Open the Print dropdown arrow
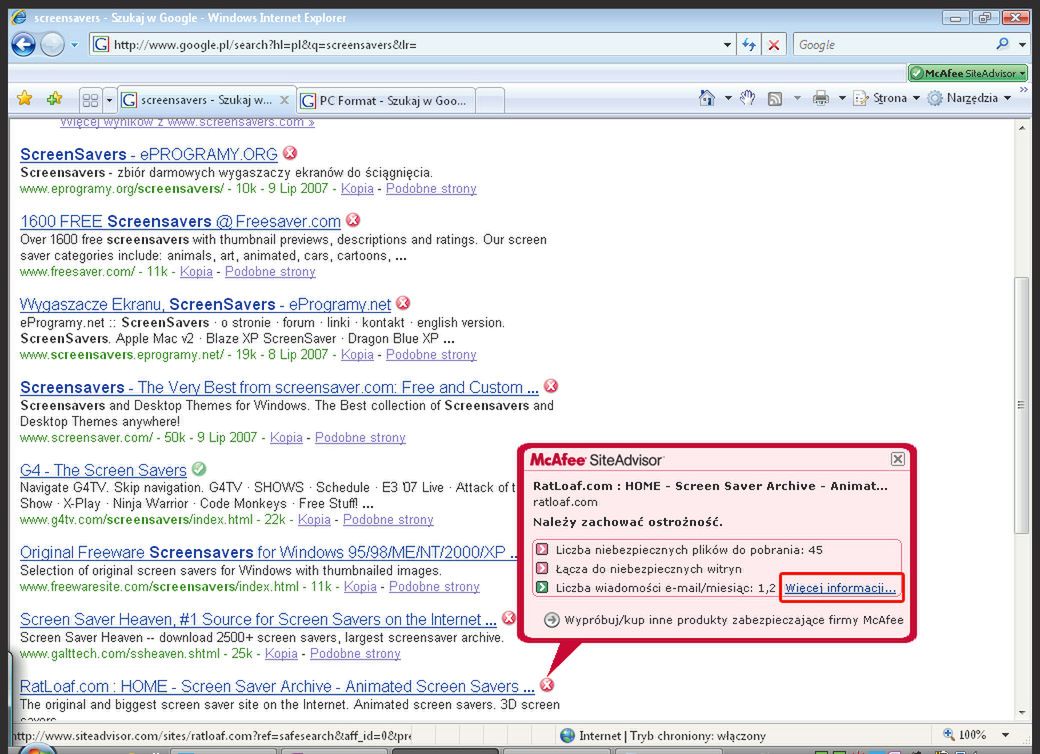The width and height of the screenshot is (1040, 754). tap(842, 98)
